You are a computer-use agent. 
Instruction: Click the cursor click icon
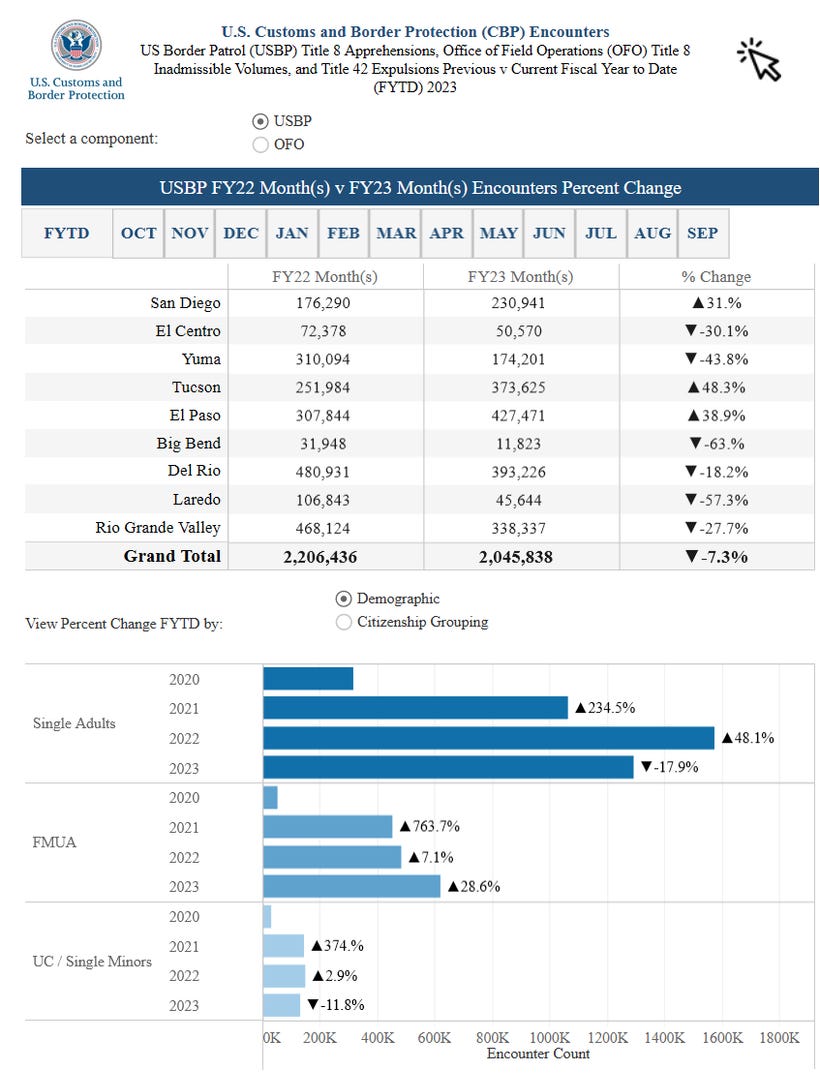(759, 60)
